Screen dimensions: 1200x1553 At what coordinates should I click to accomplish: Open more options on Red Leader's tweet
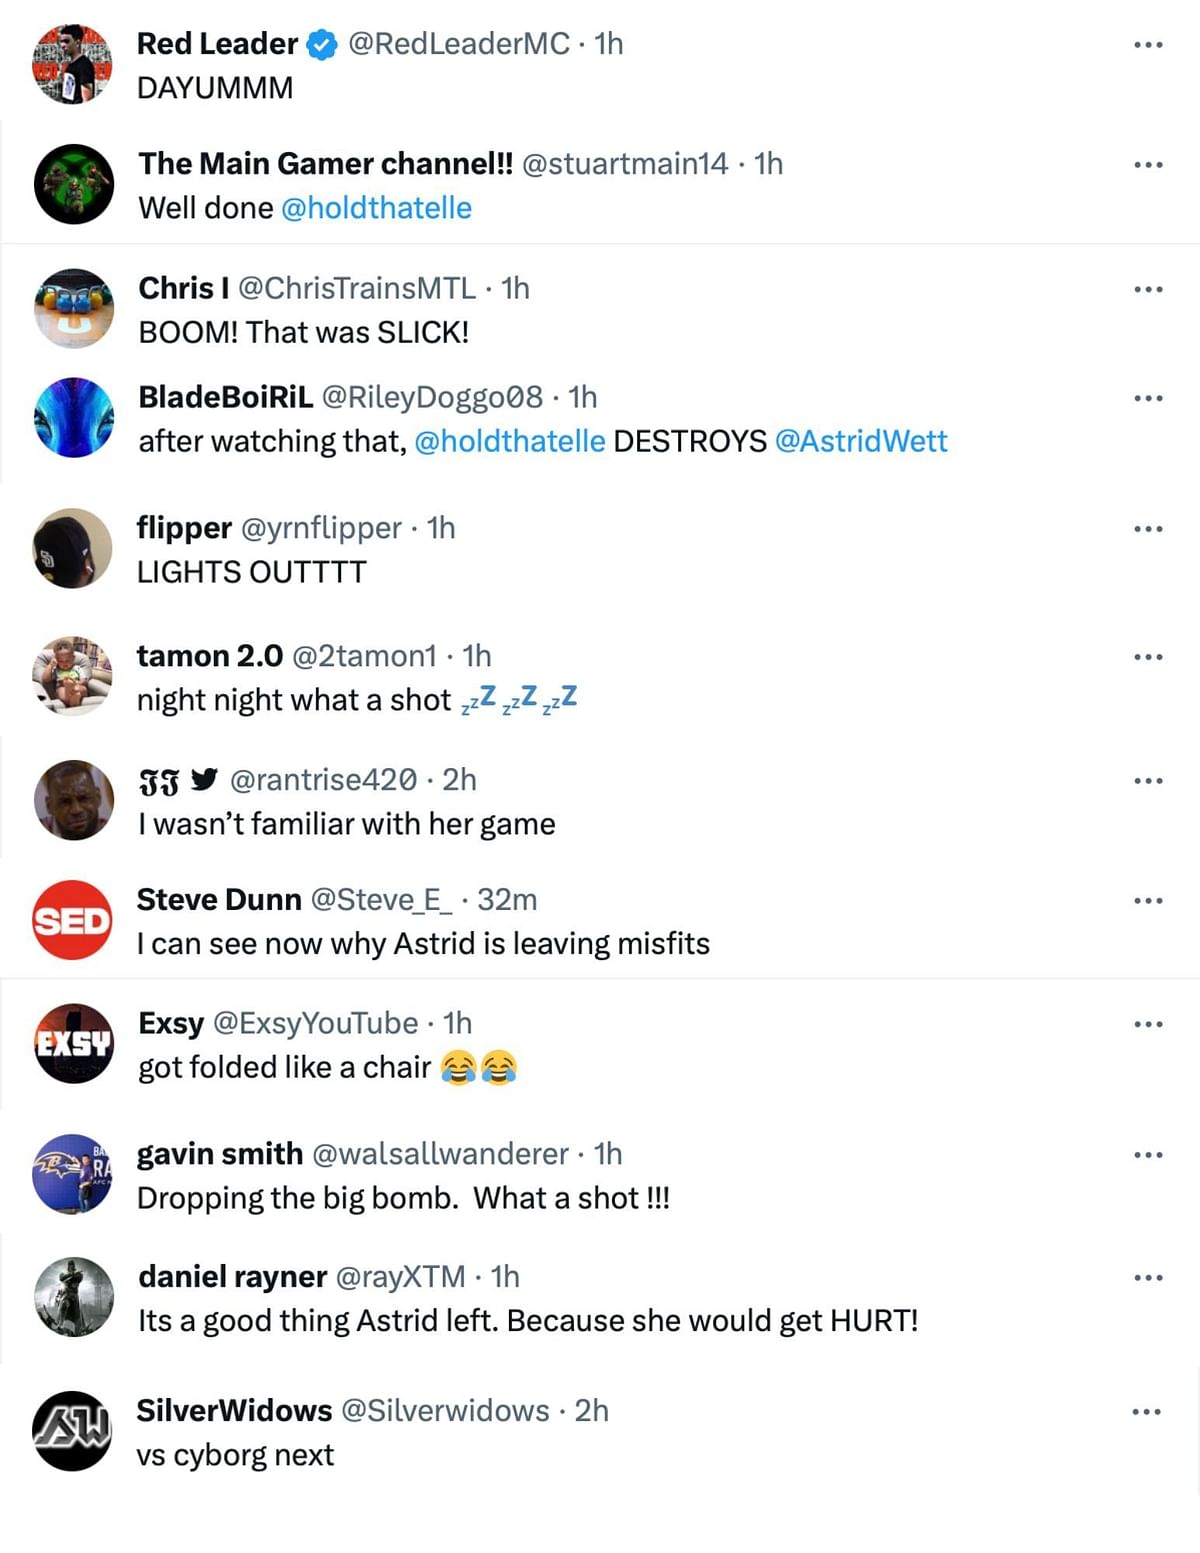(x=1148, y=45)
